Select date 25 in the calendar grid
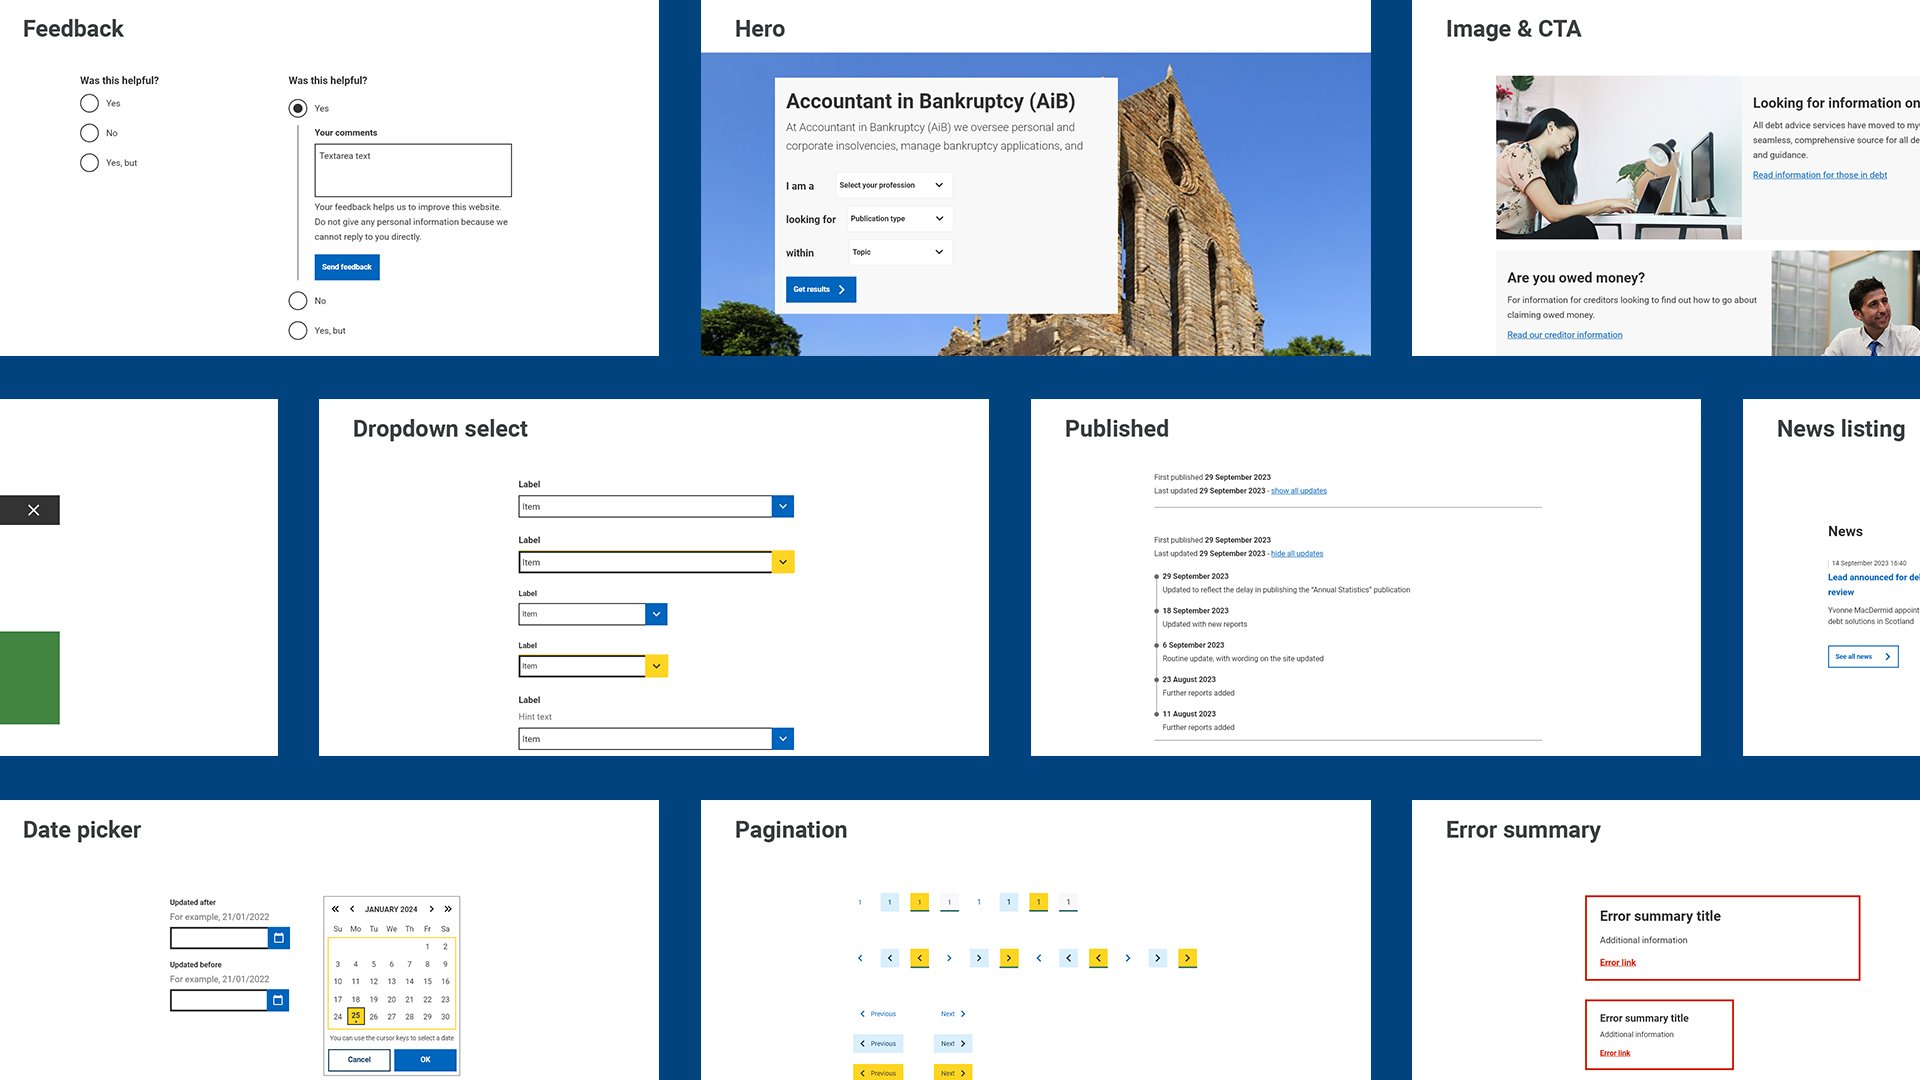Image resolution: width=1920 pixels, height=1080 pixels. (355, 1016)
